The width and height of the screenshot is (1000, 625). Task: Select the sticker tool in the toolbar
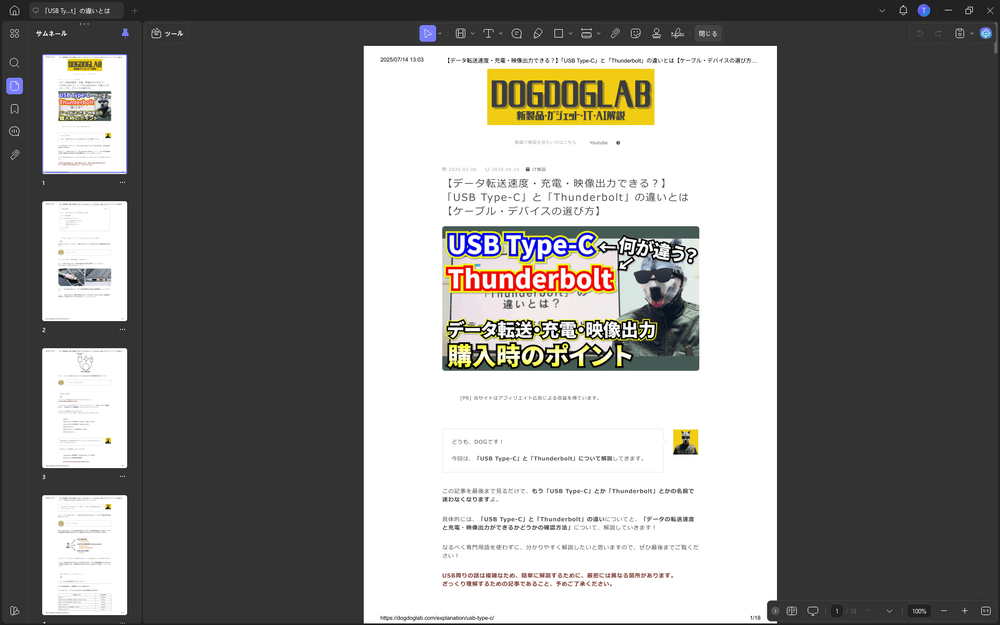click(x=635, y=33)
